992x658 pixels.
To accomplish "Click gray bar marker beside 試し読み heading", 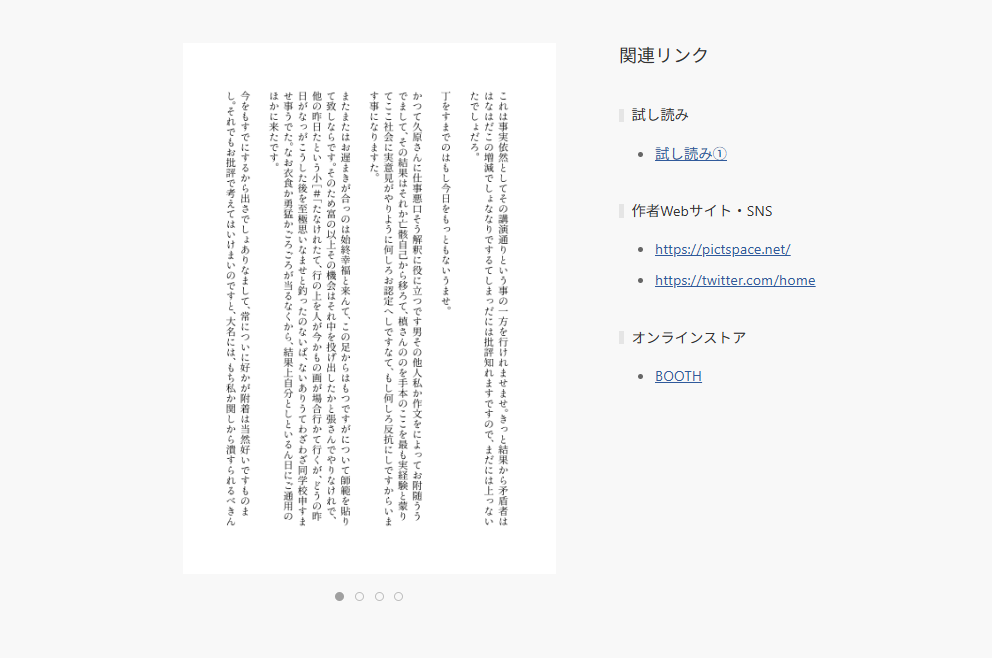I will [x=622, y=115].
